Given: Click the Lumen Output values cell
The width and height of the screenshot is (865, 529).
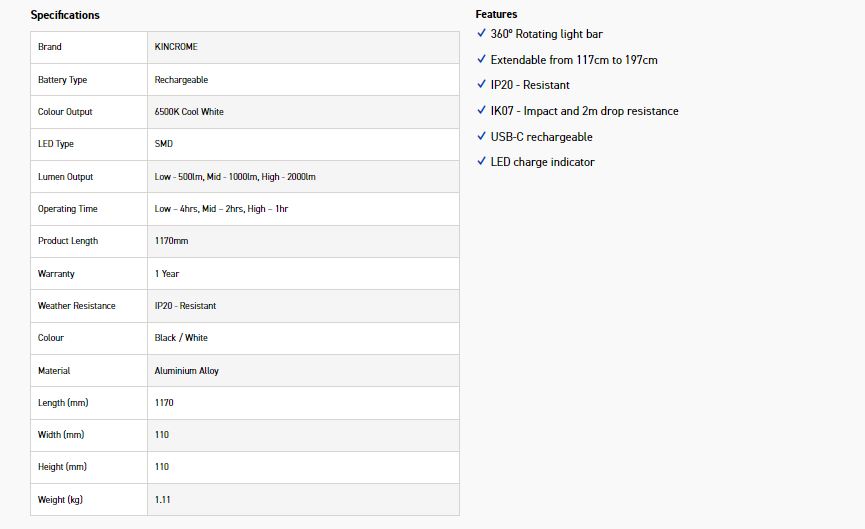Looking at the screenshot, I should pyautogui.click(x=235, y=177).
